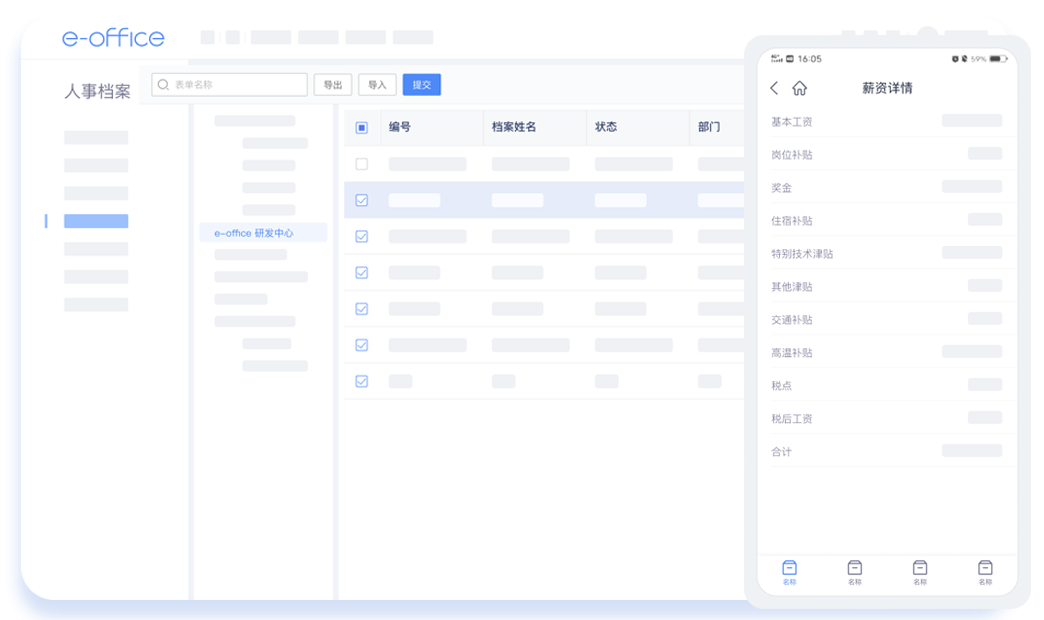Screen dimensions: 1044x620
Task: Click the search magnifier icon in the toolbar
Action: point(163,85)
